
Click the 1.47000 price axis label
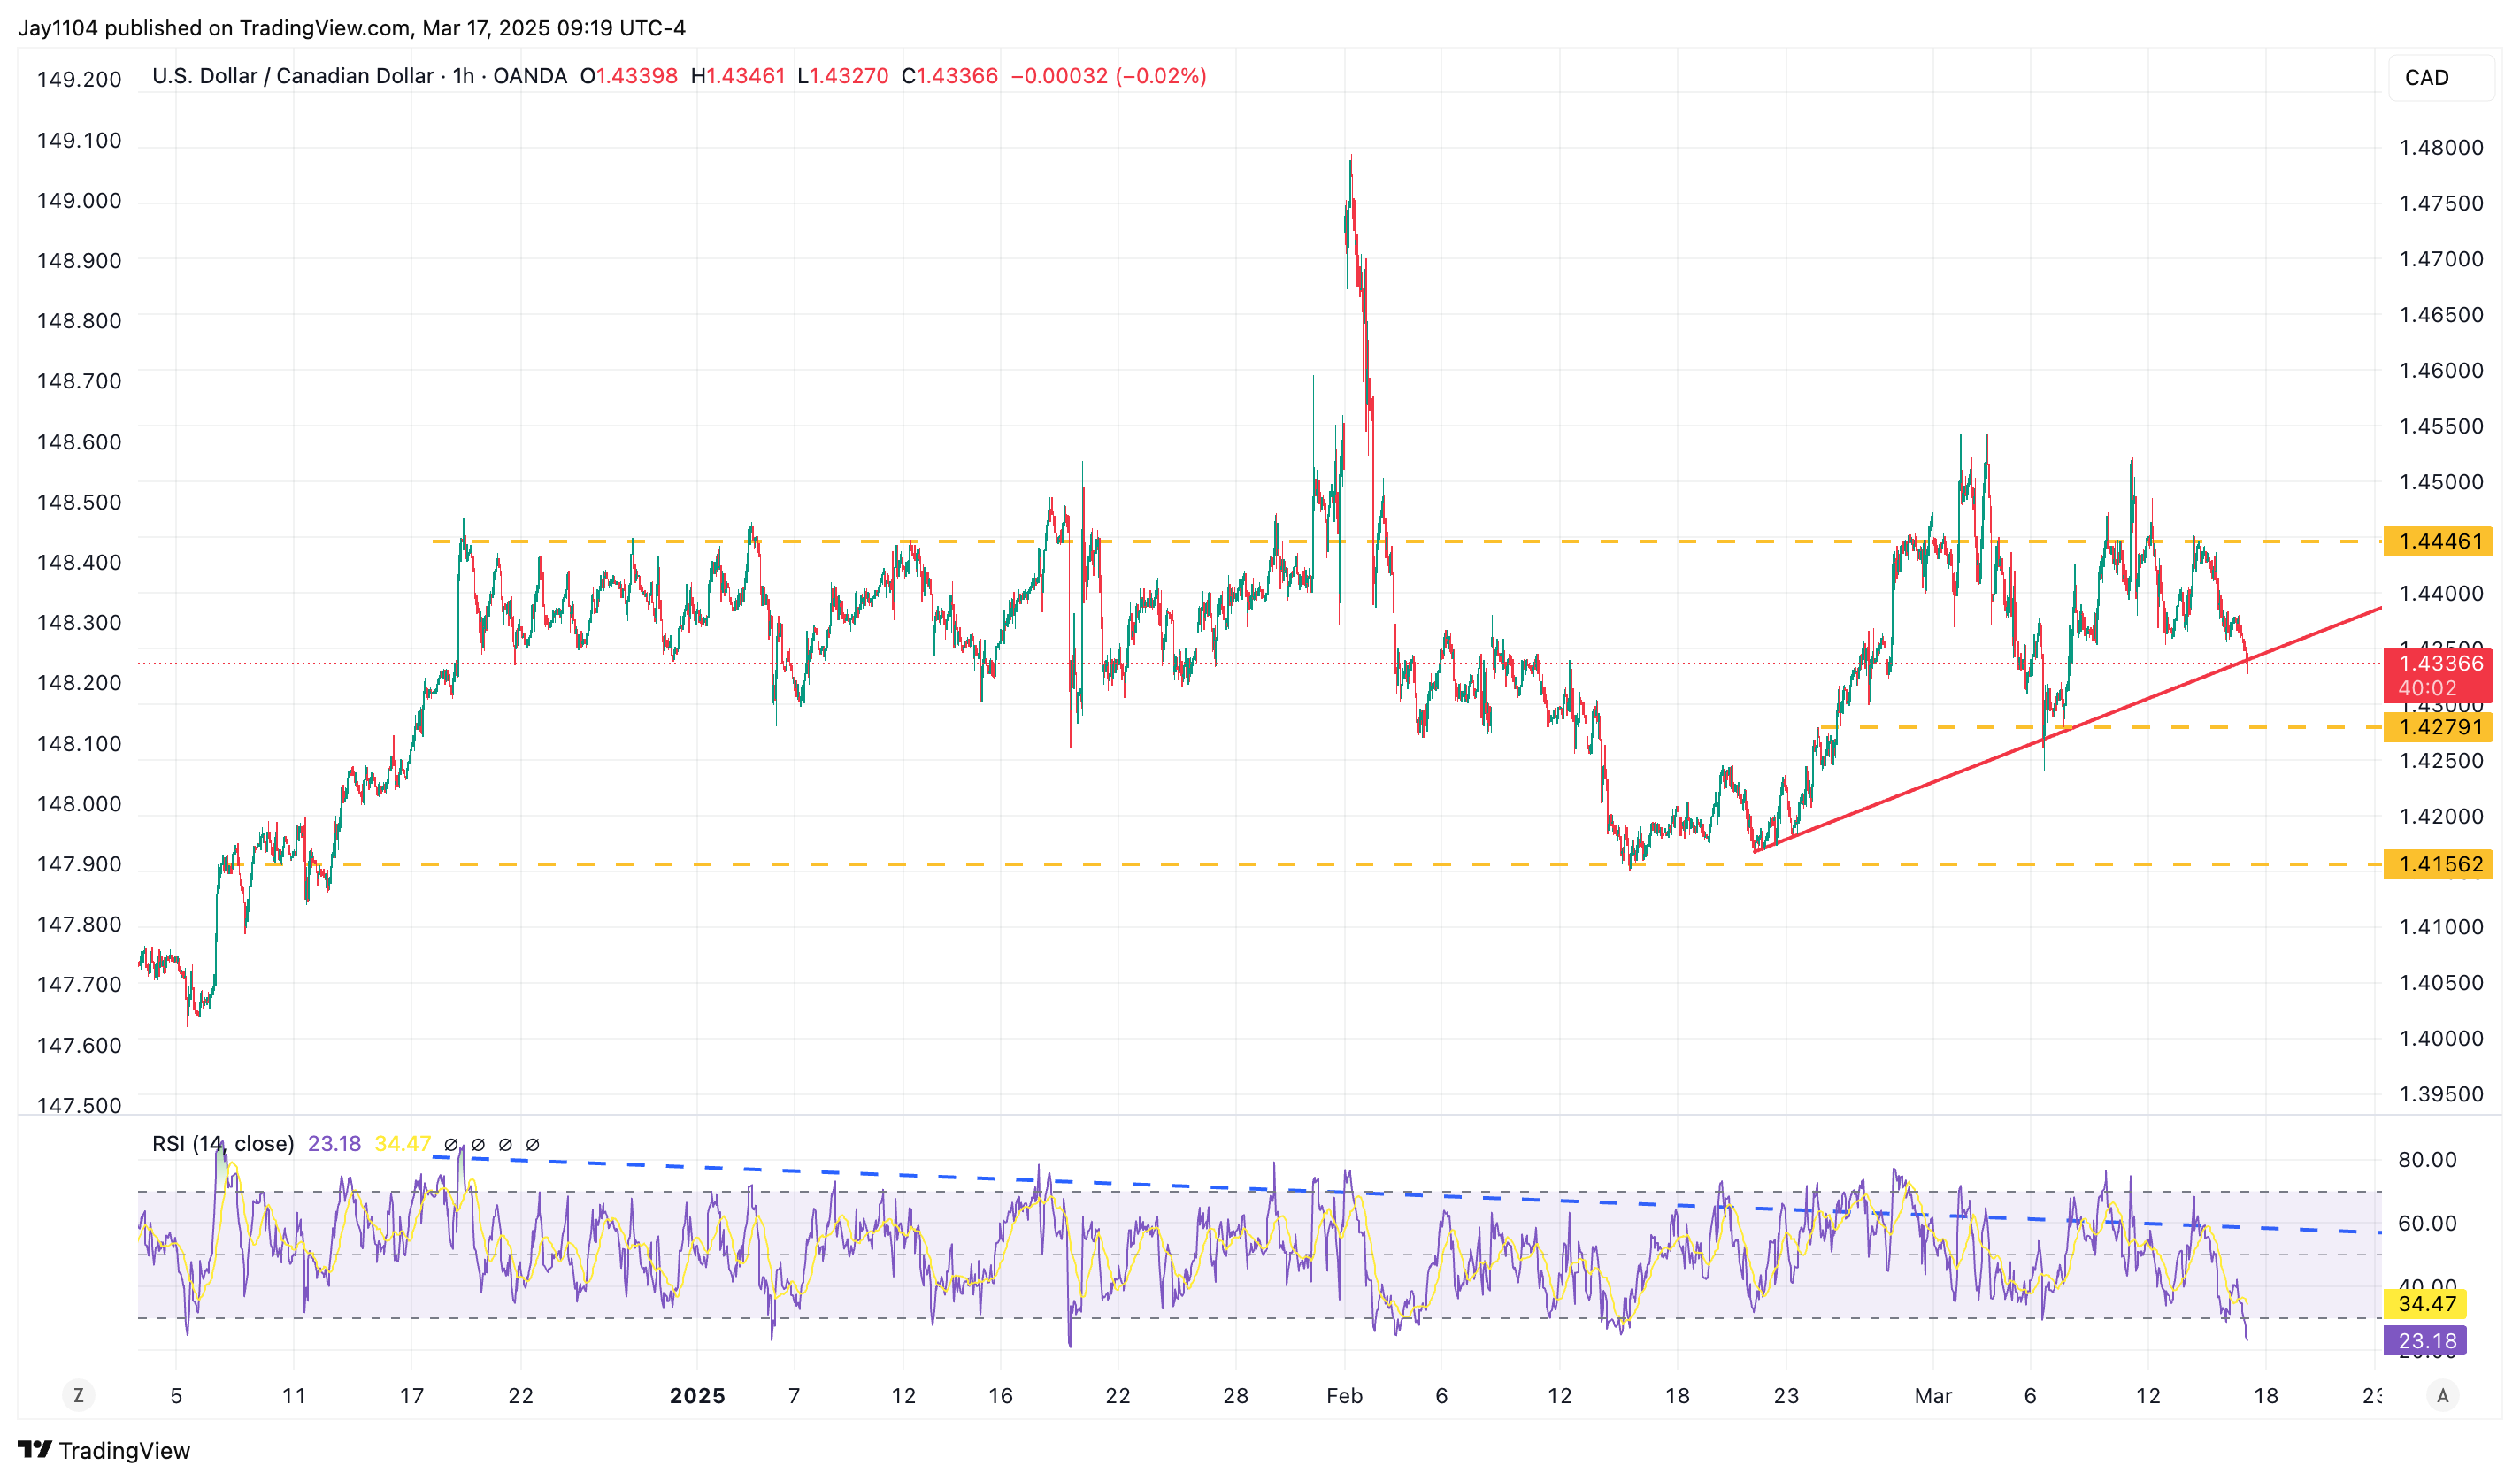(x=2441, y=259)
